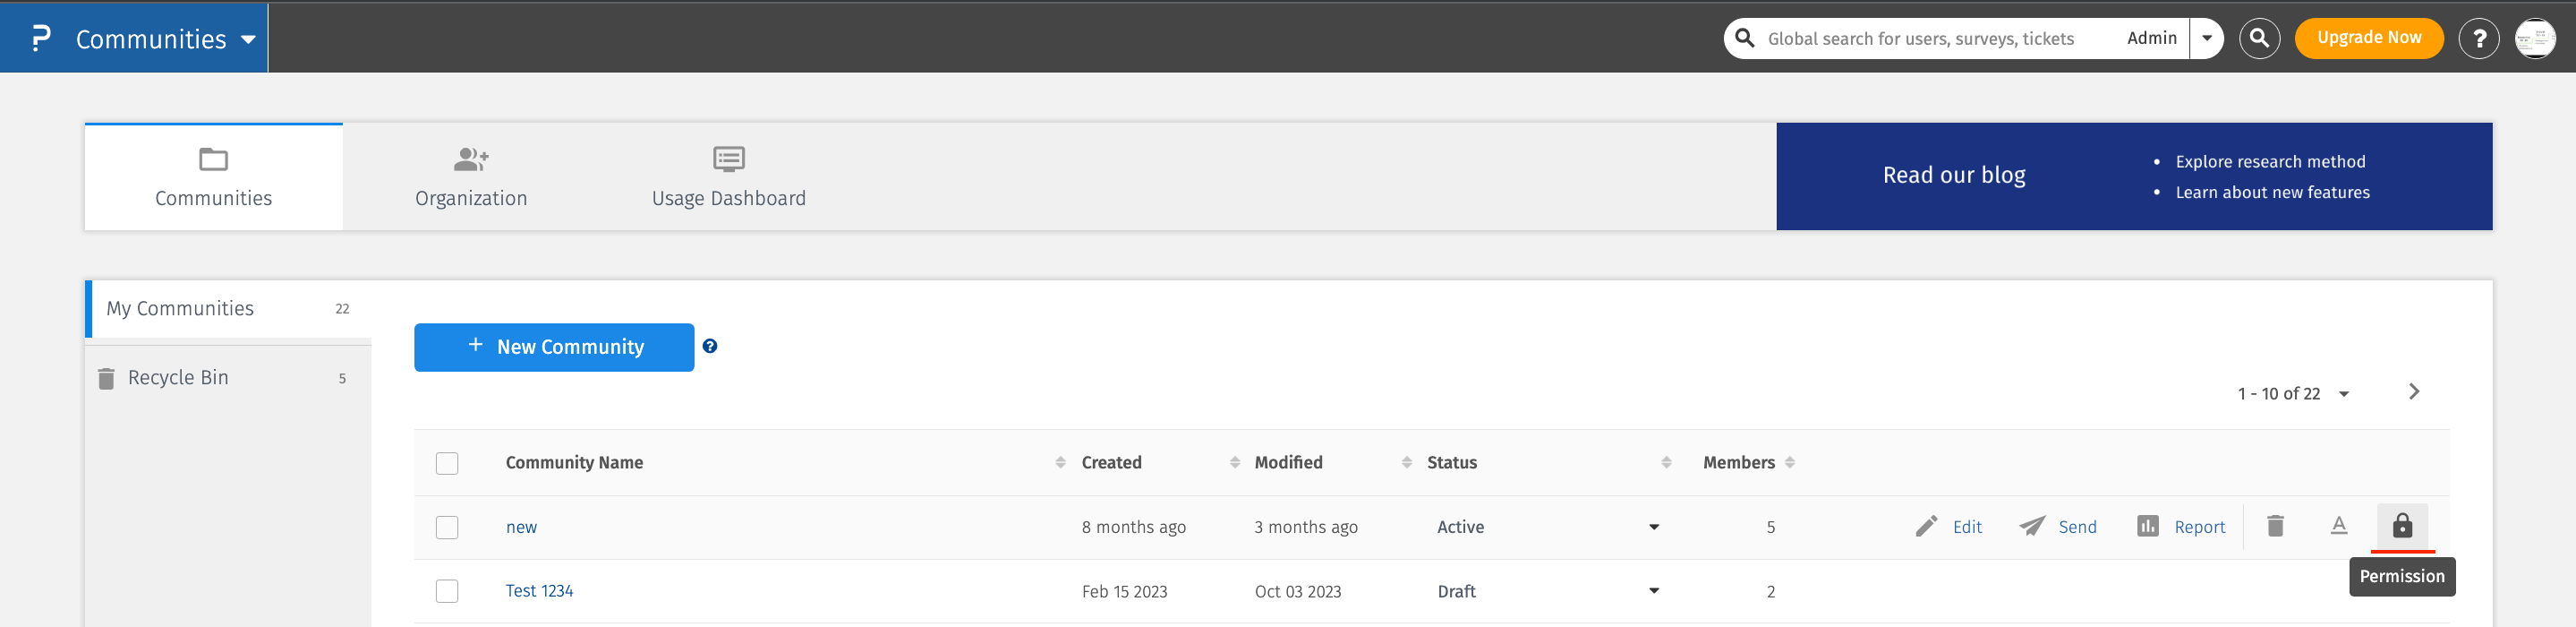Click the rename text icon in new row
Viewport: 2576px width, 627px height.
pos(2338,526)
